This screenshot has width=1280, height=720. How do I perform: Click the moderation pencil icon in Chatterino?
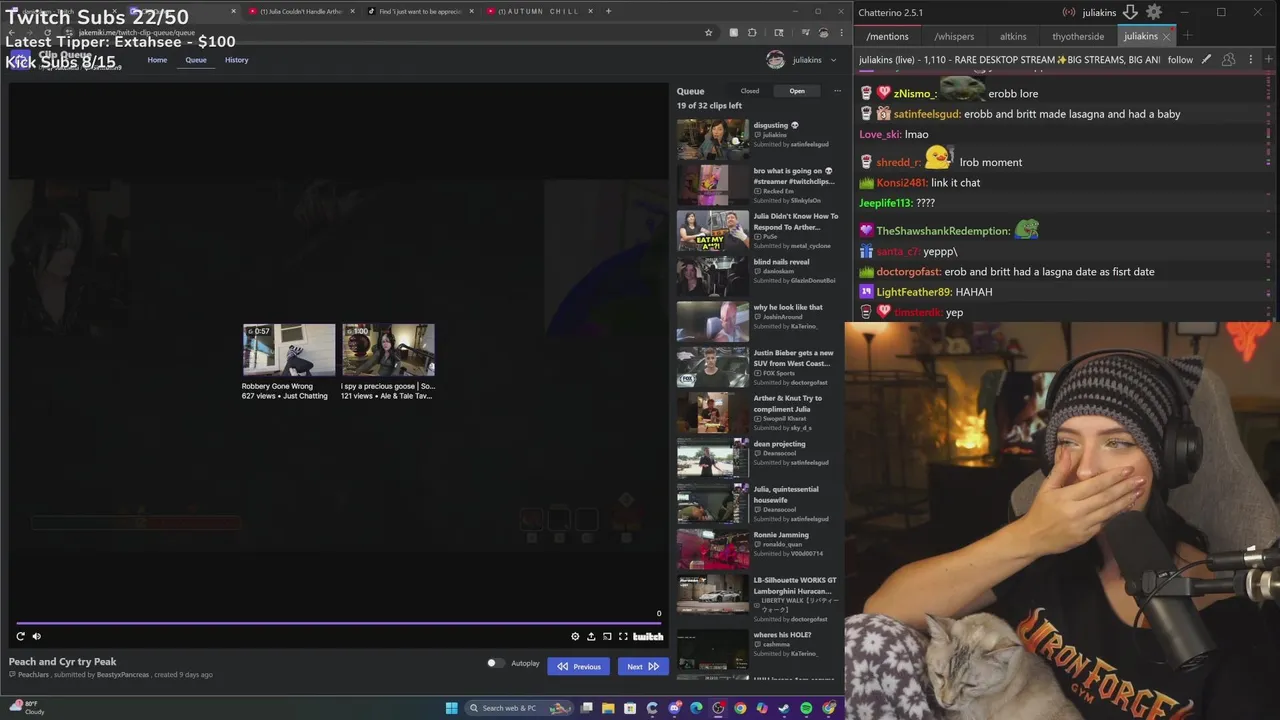coord(1206,60)
